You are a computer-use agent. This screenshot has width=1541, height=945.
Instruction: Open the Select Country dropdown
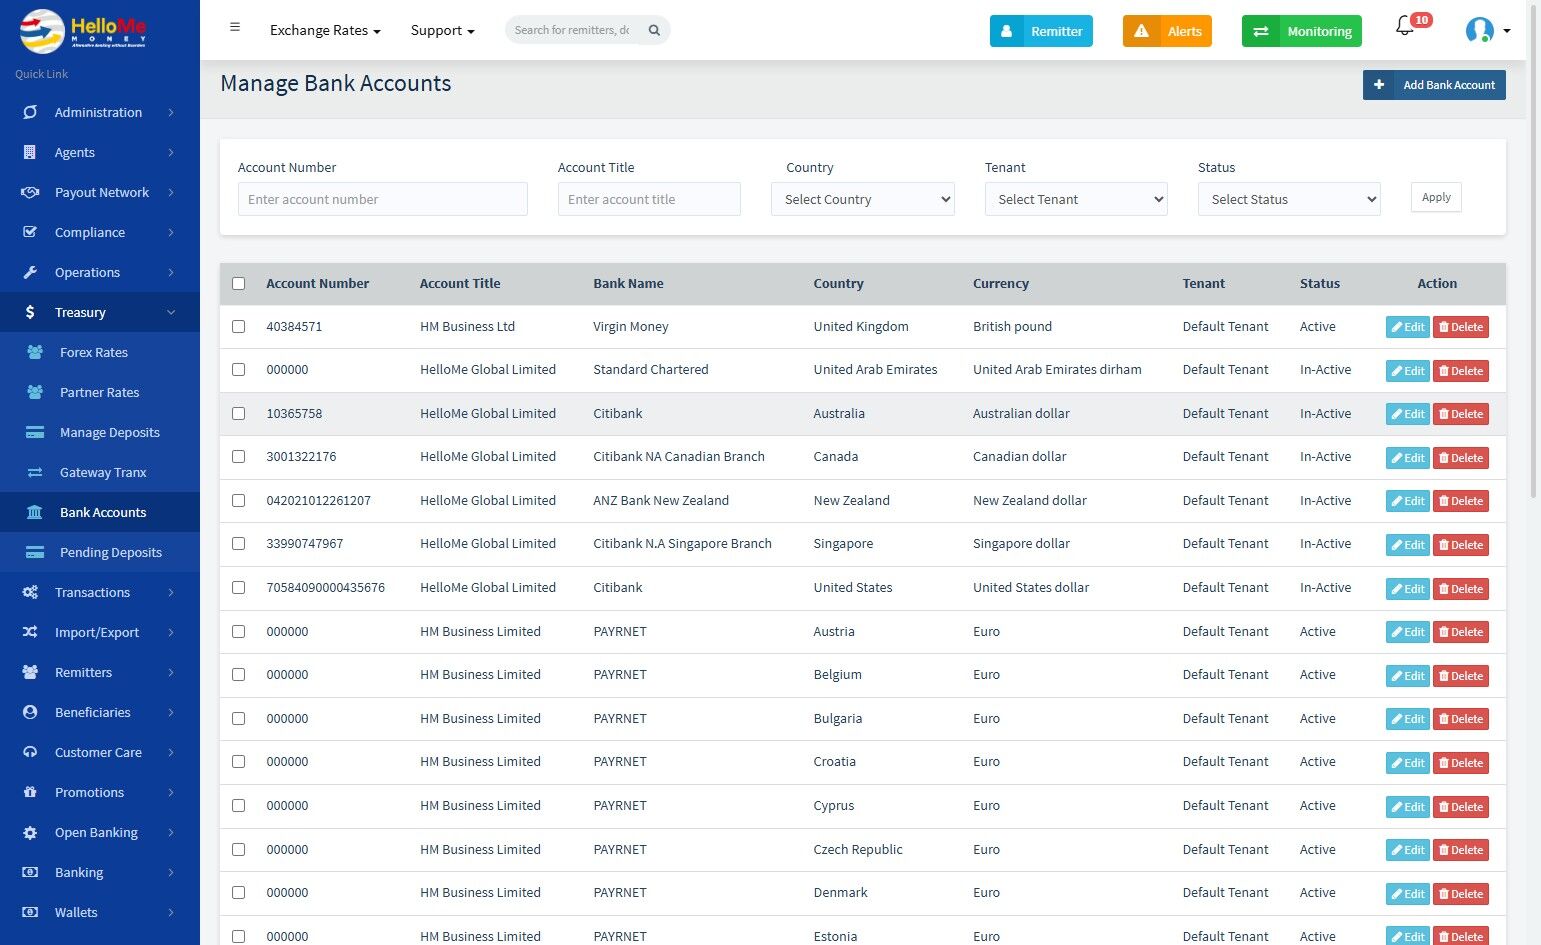pos(862,199)
